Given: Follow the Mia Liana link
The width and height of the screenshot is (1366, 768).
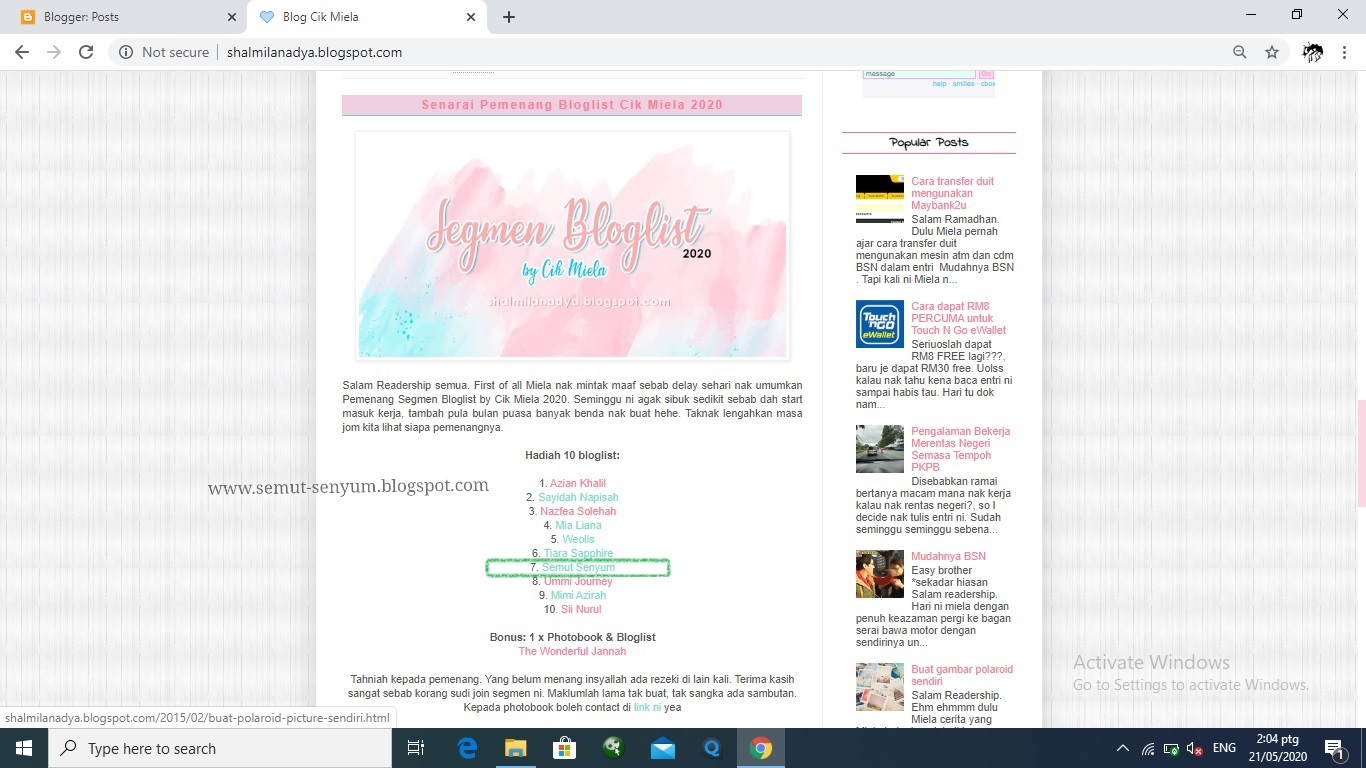Looking at the screenshot, I should pos(578,525).
